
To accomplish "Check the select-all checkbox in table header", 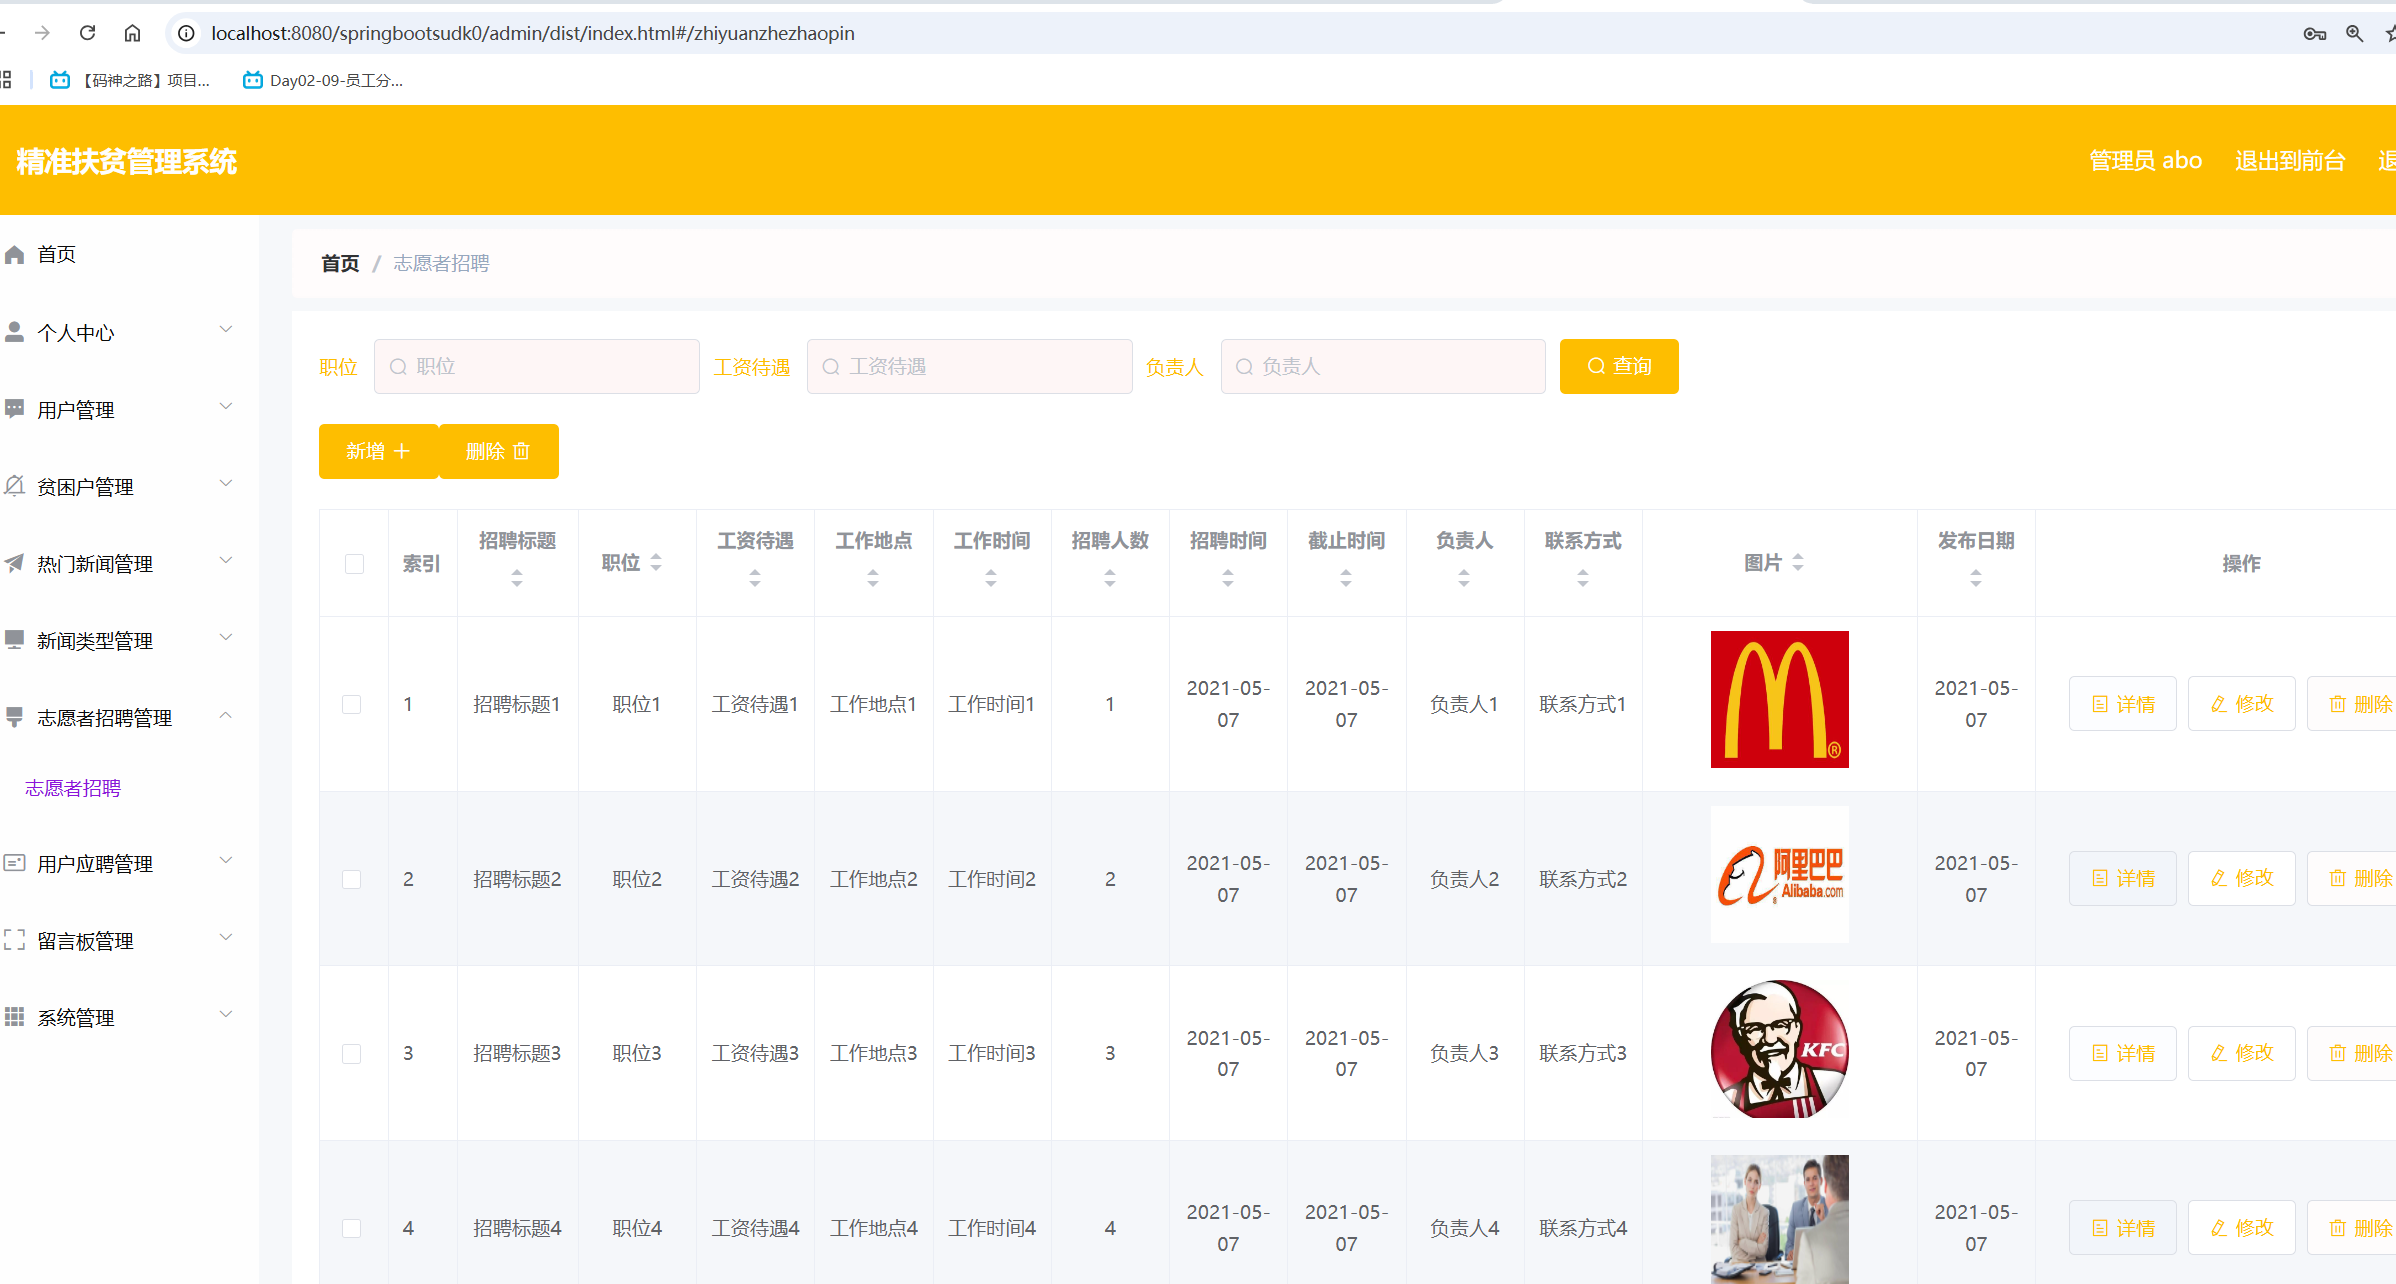I will [354, 564].
